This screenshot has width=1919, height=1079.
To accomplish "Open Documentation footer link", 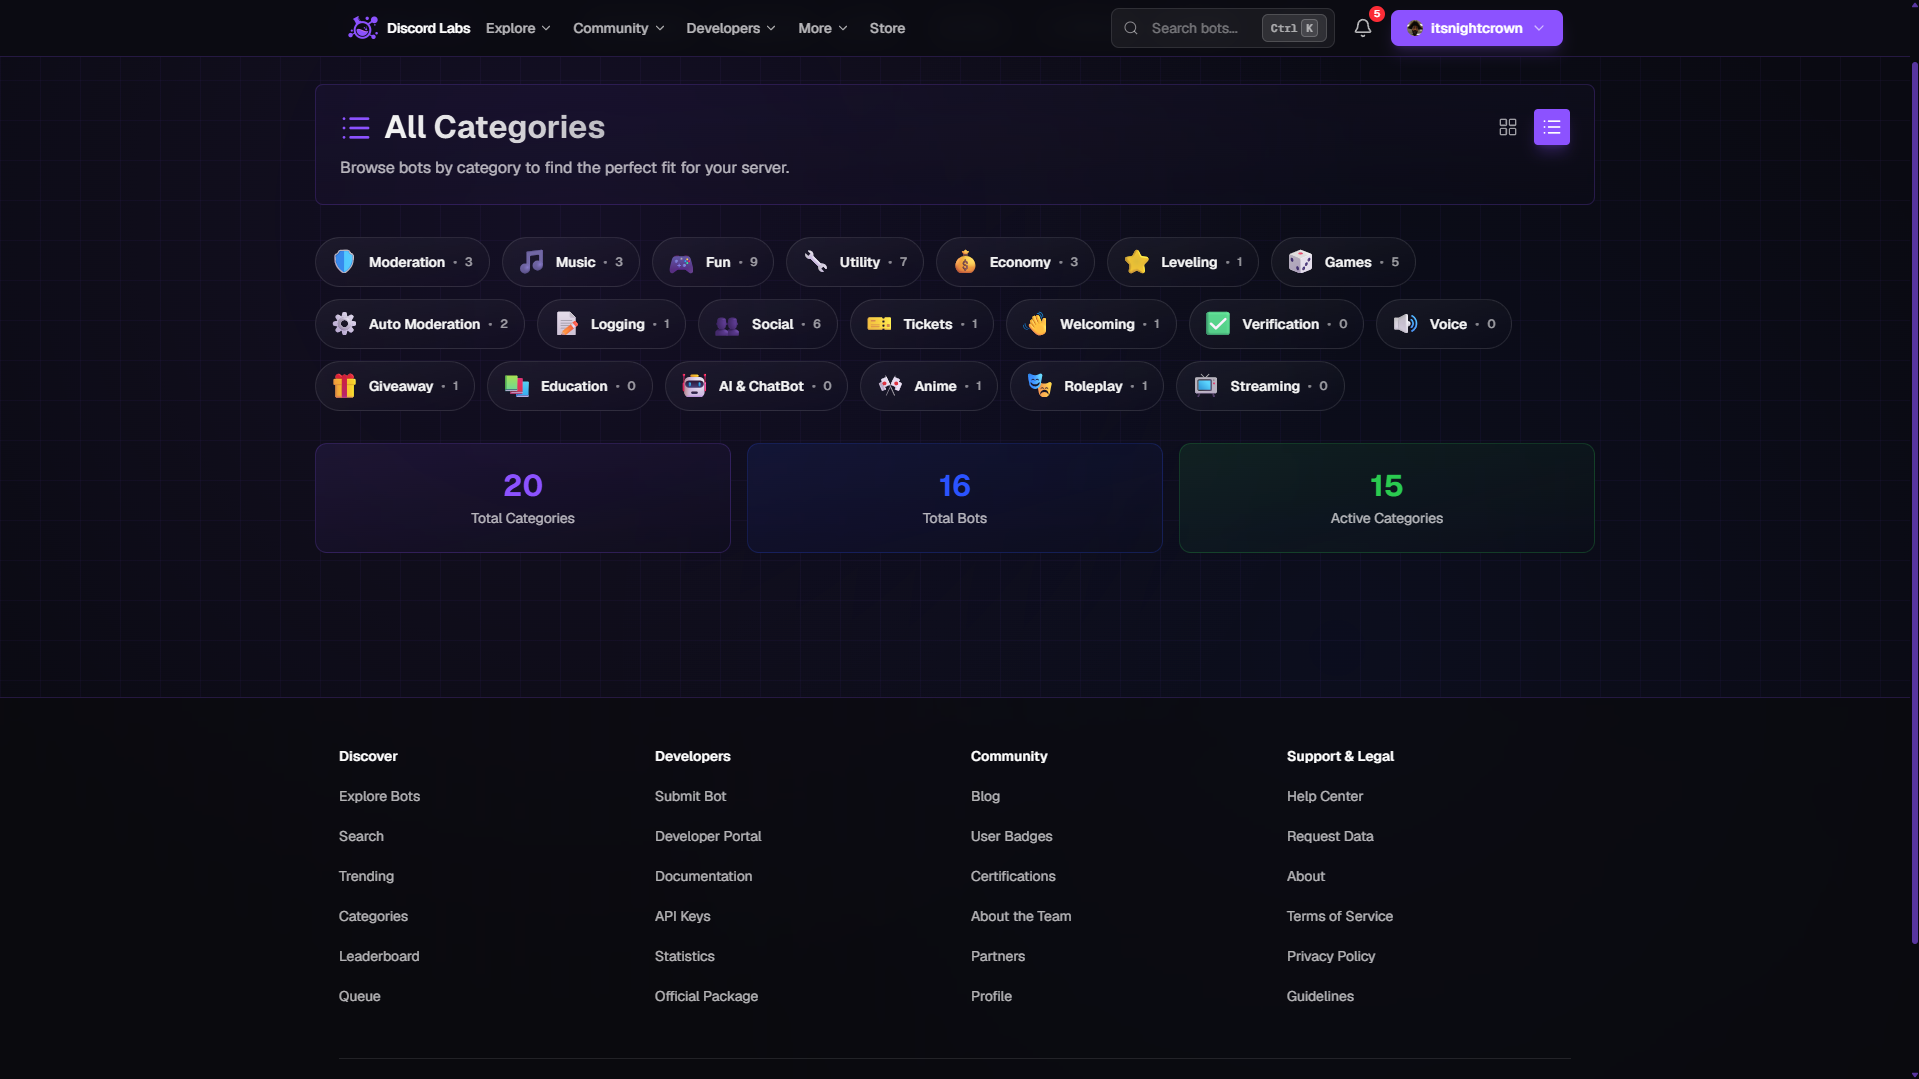I will (703, 876).
